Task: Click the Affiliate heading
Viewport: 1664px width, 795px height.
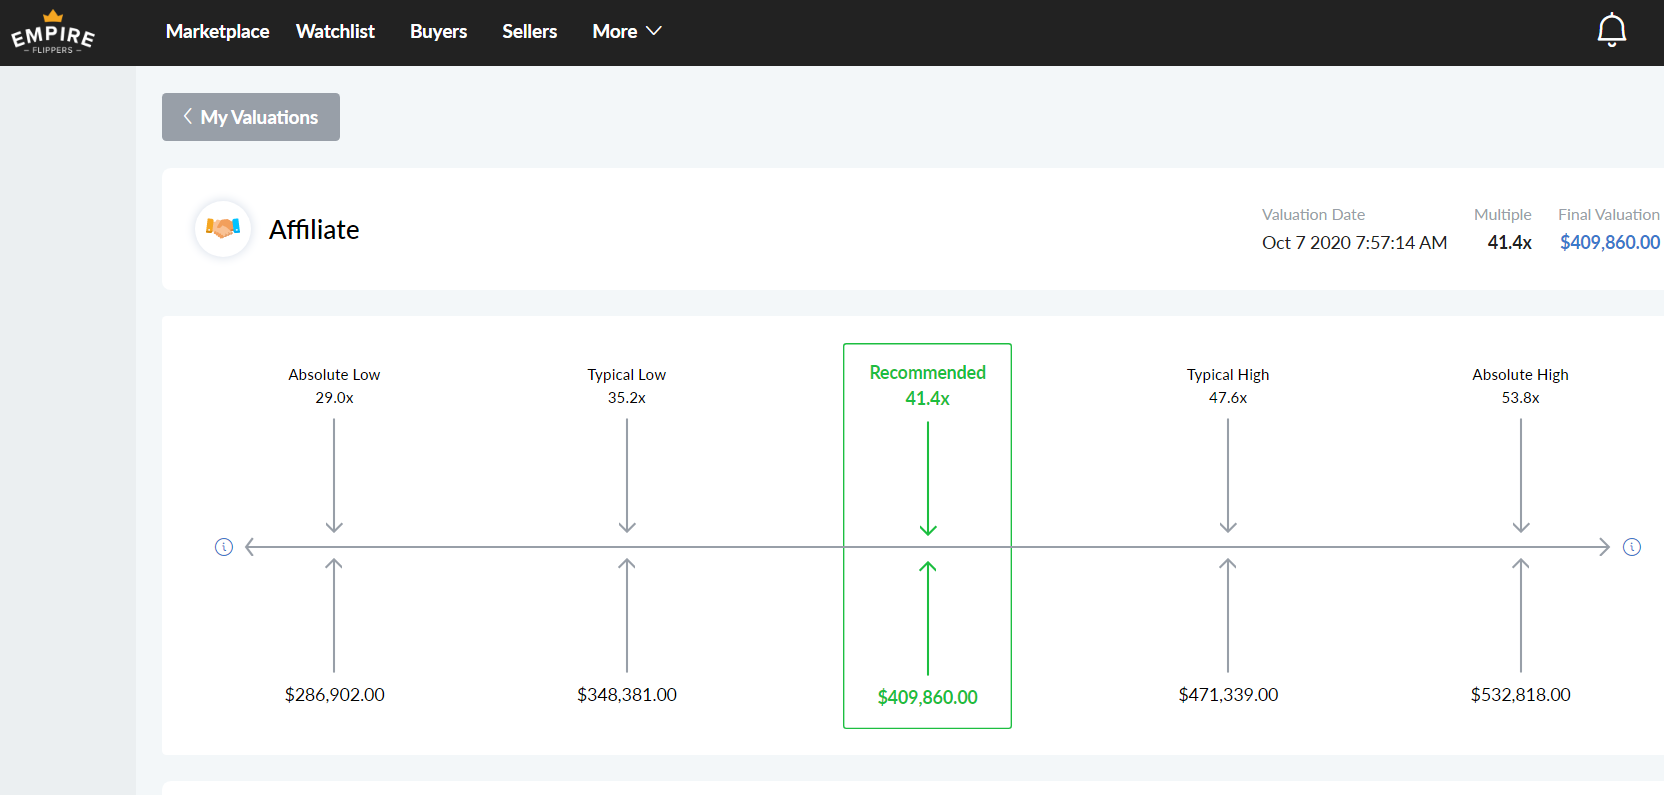Action: click(314, 229)
